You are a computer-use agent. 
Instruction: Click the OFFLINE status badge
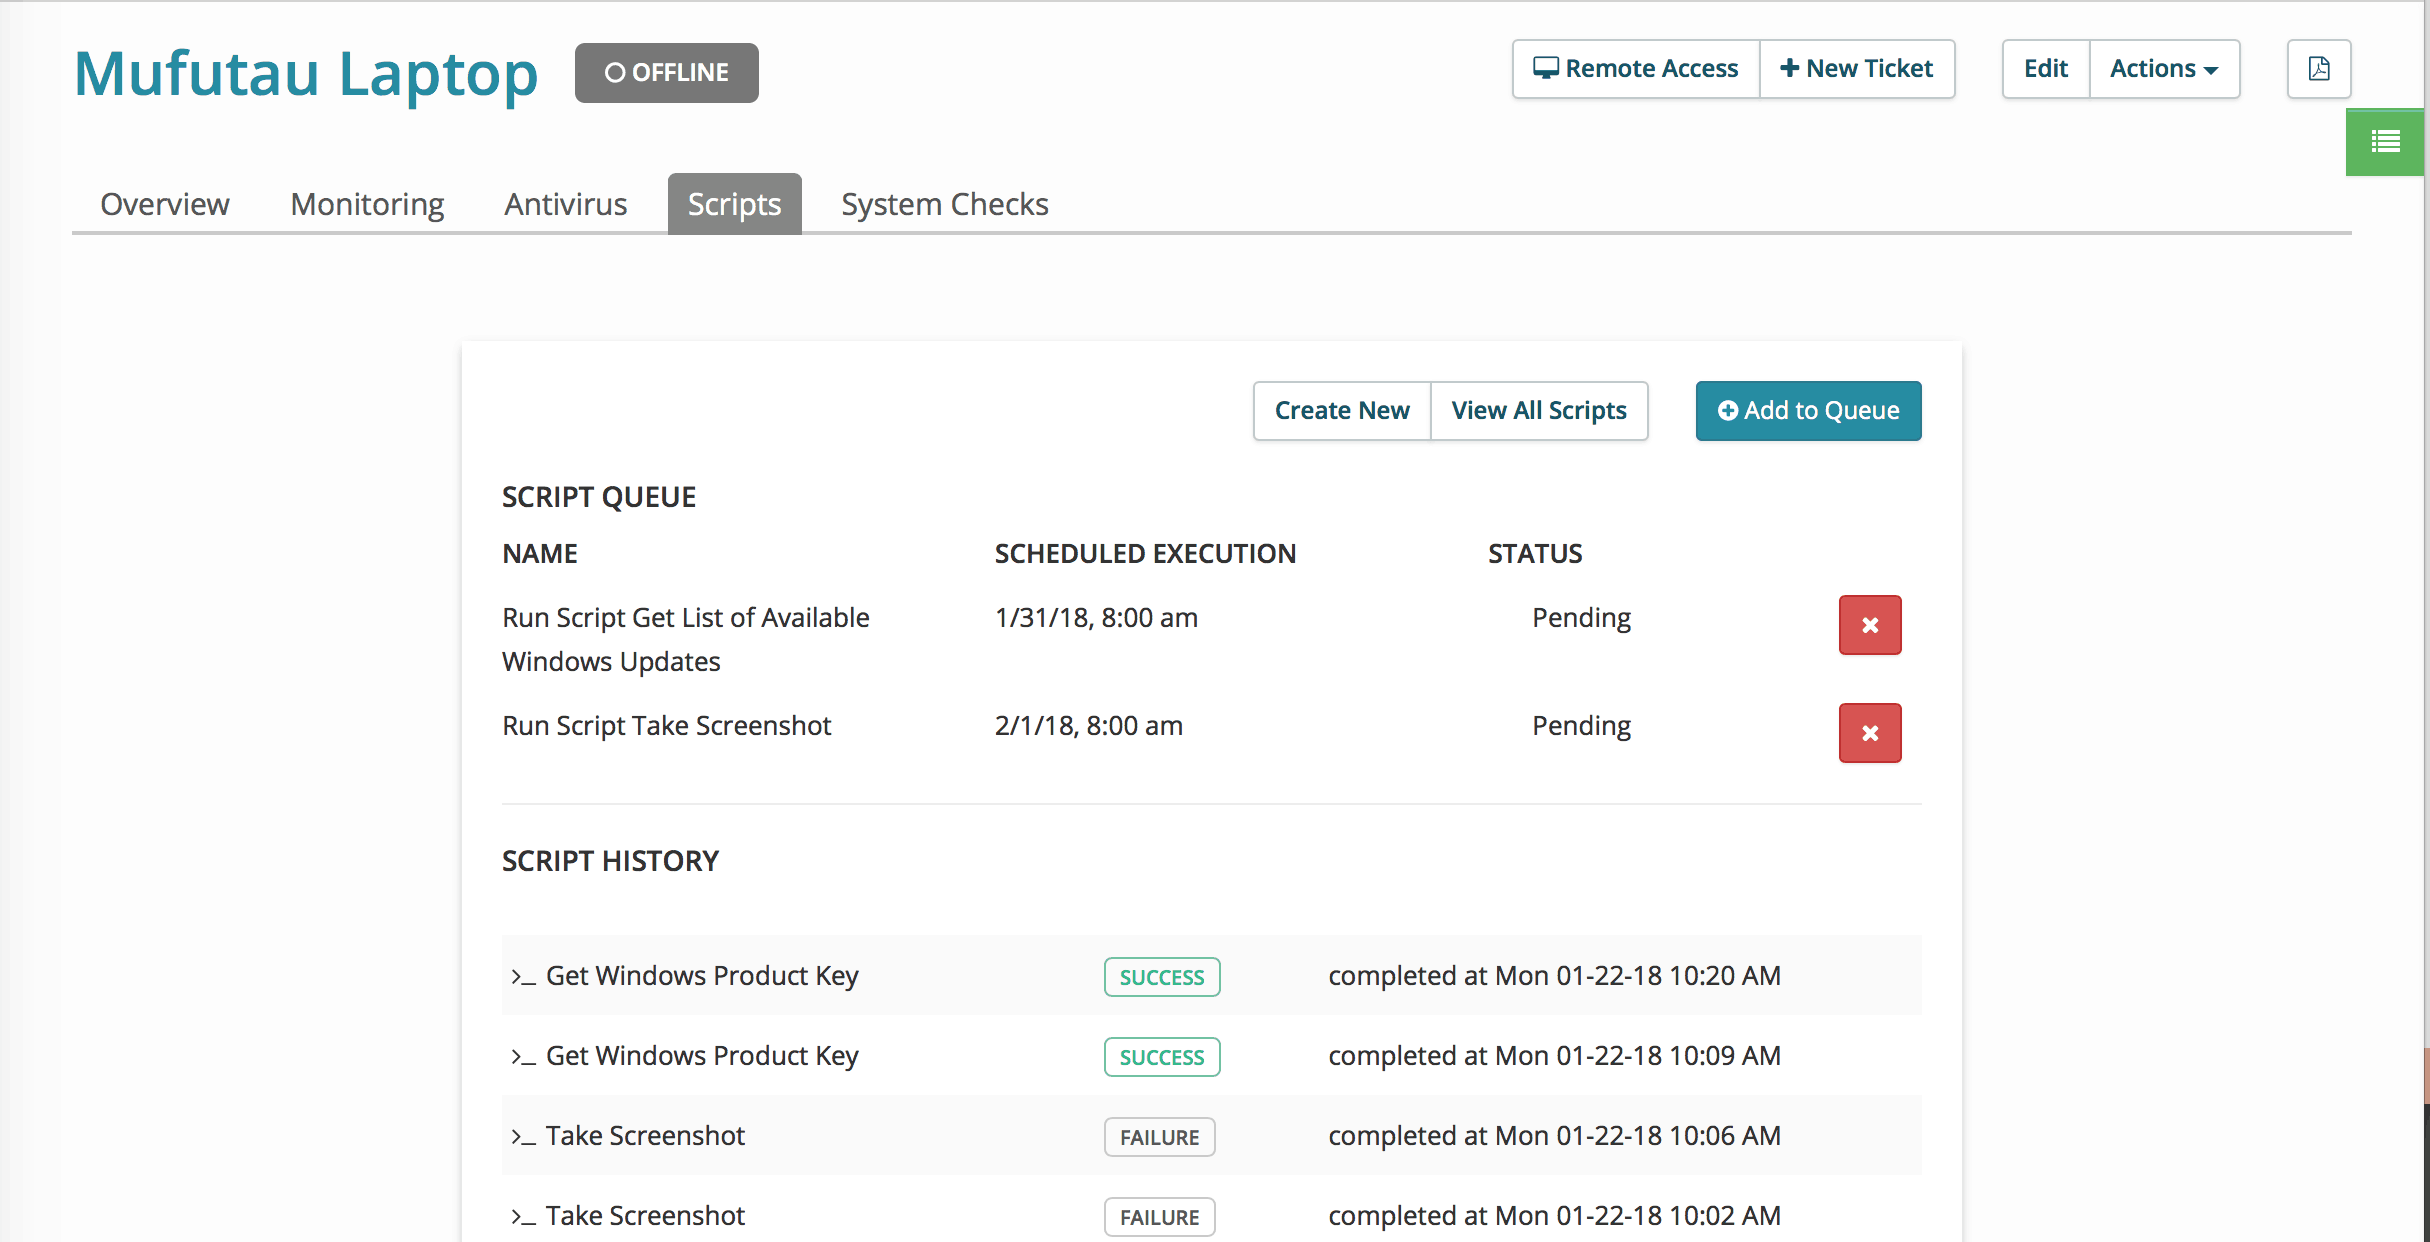(x=666, y=73)
